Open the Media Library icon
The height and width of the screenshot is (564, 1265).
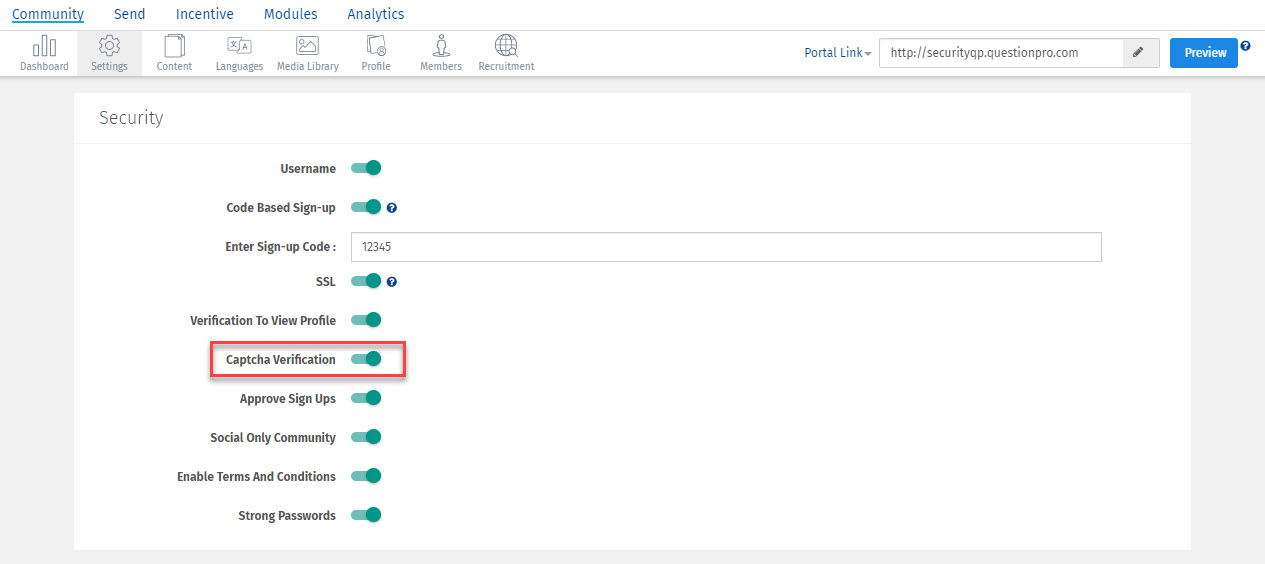(x=307, y=47)
